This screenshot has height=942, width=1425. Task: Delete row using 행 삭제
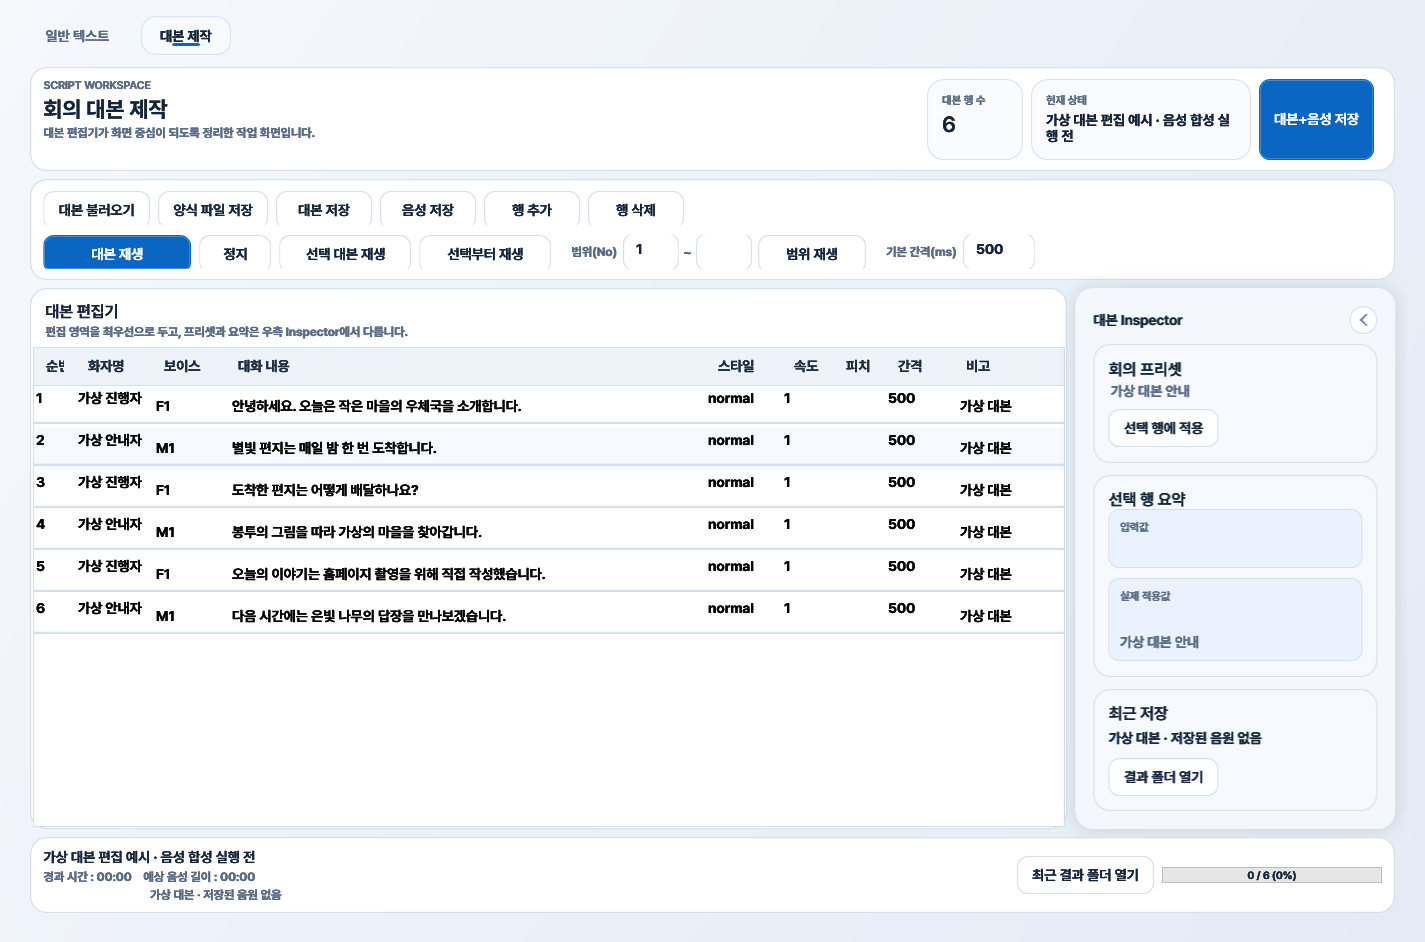(636, 210)
